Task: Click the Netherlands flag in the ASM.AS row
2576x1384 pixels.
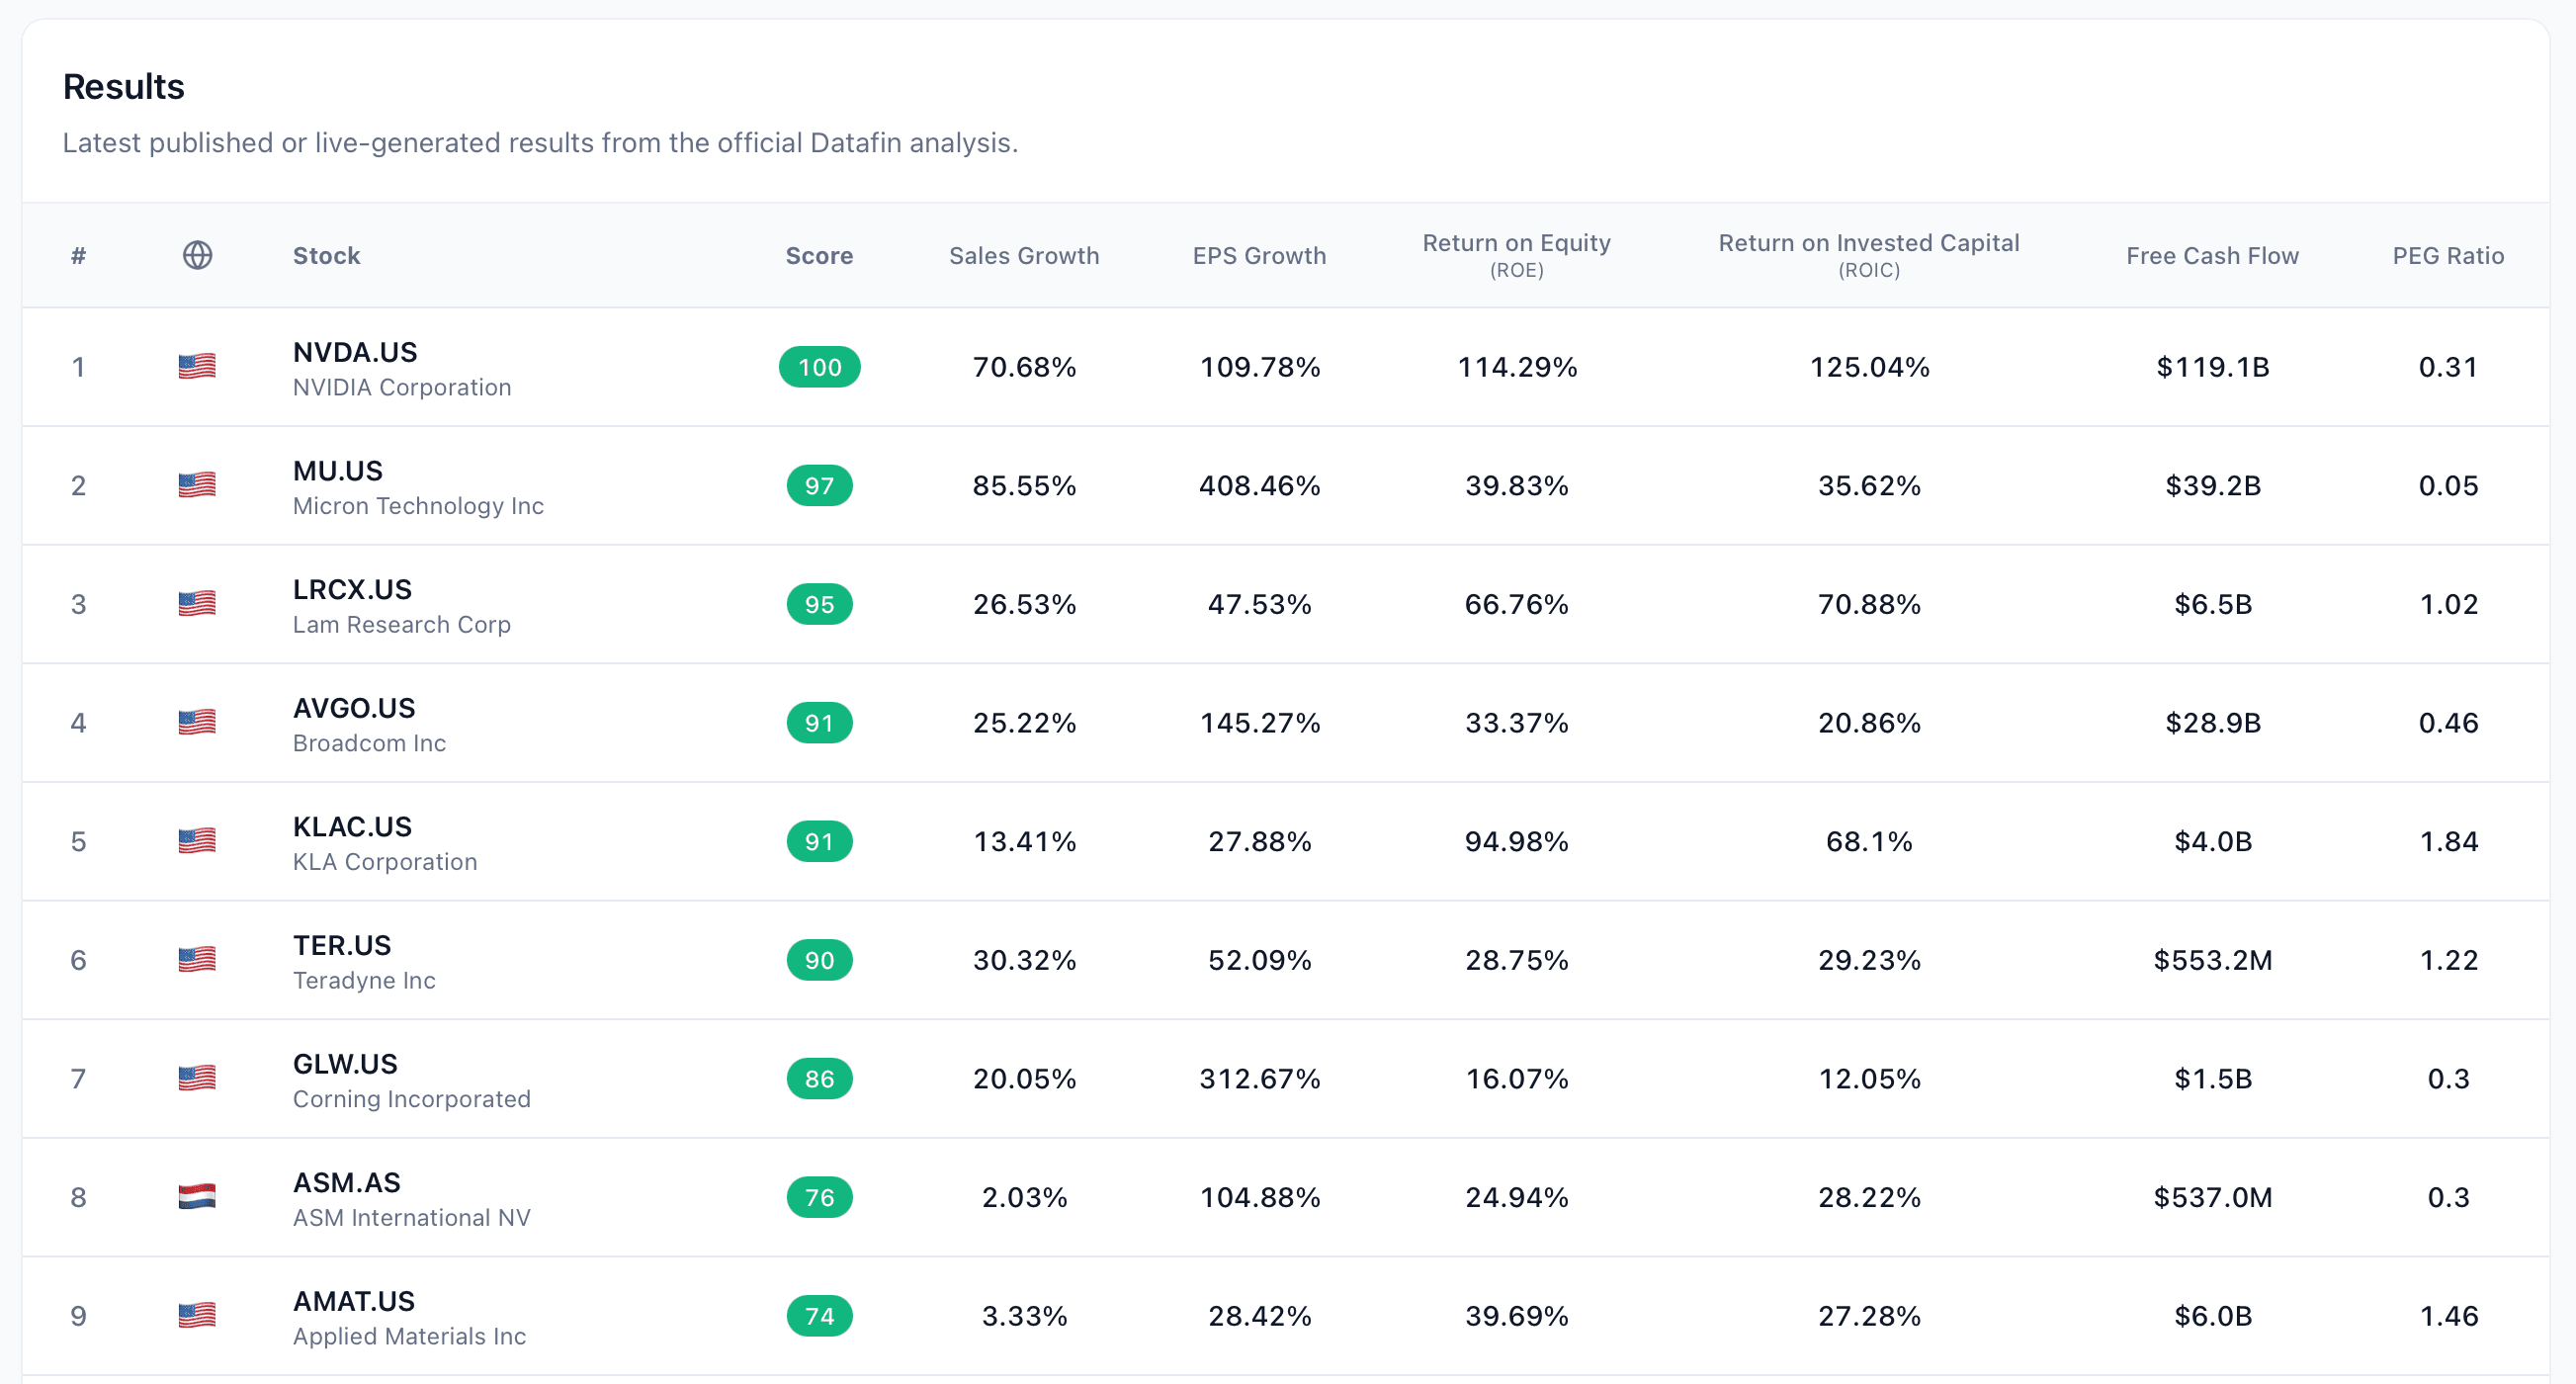Action: click(197, 1196)
